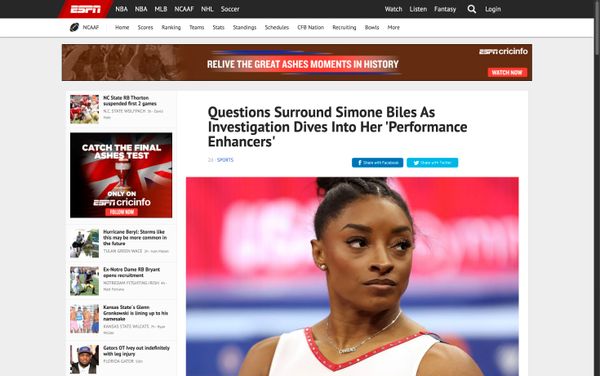Viewport: 600px width, 376px height.
Task: Click the ESPN logo in header
Action: tap(85, 9)
